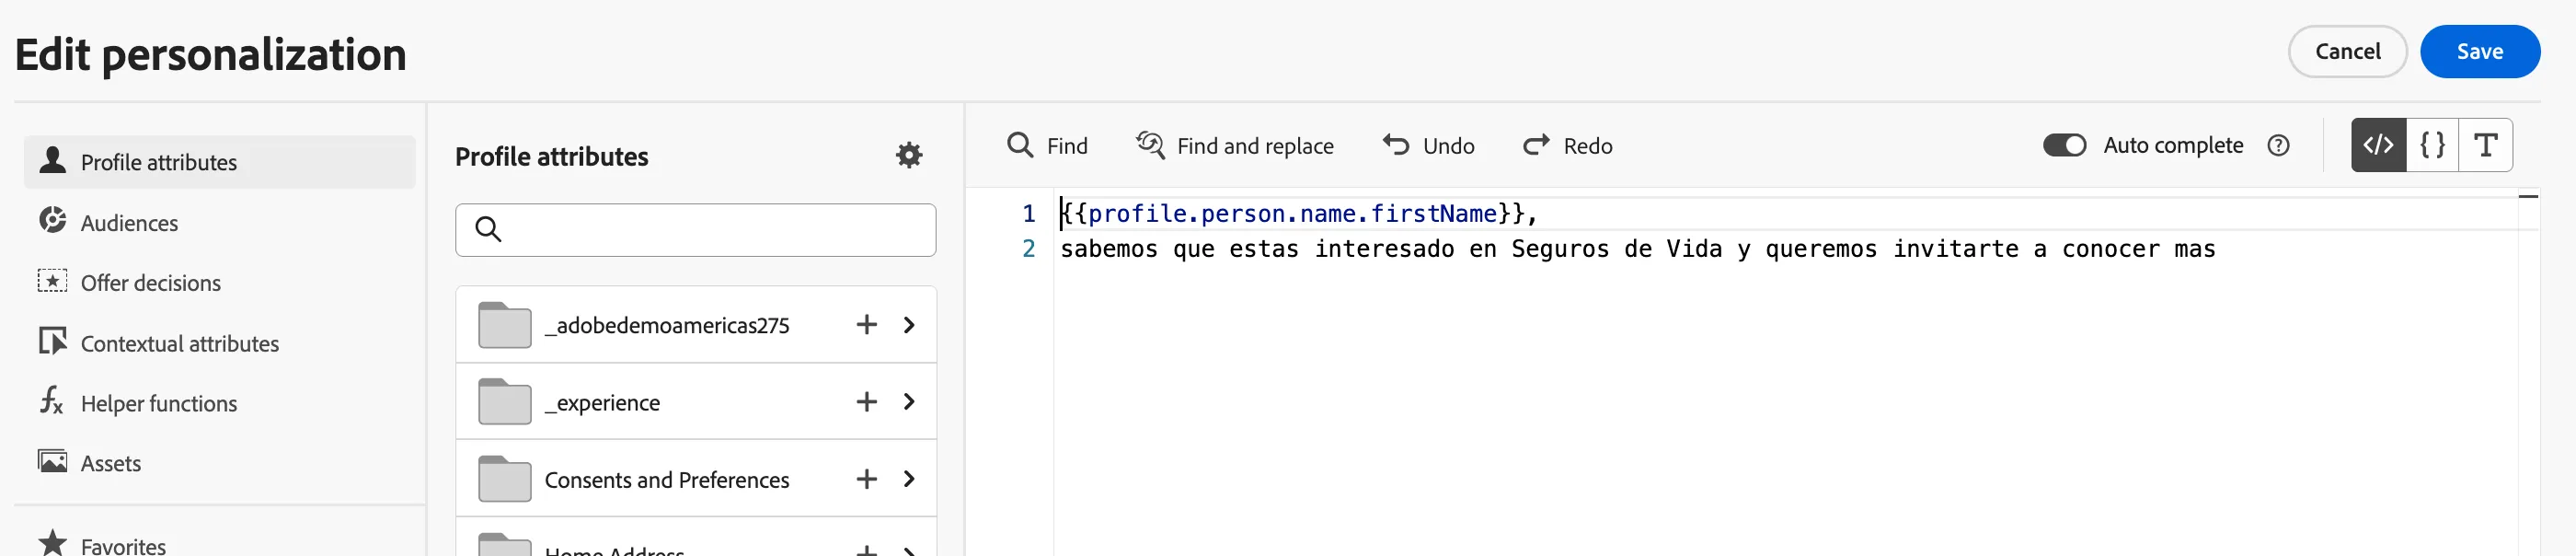Click the _adobedemoamericas275 folder name
Screen dimensions: 2576x556
point(667,325)
